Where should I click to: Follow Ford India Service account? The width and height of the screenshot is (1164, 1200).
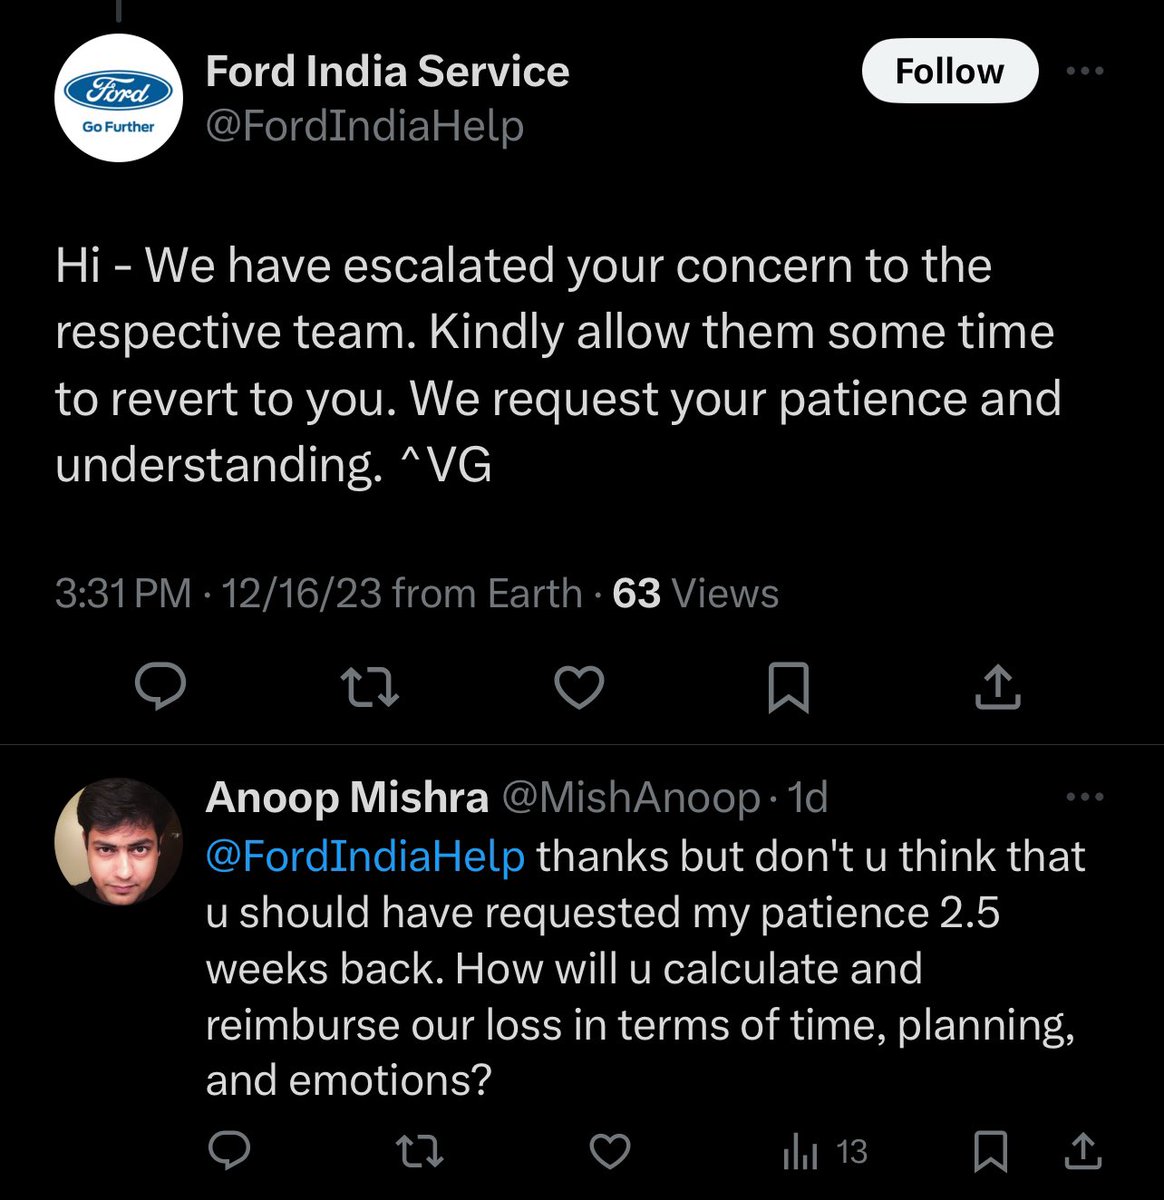point(949,71)
